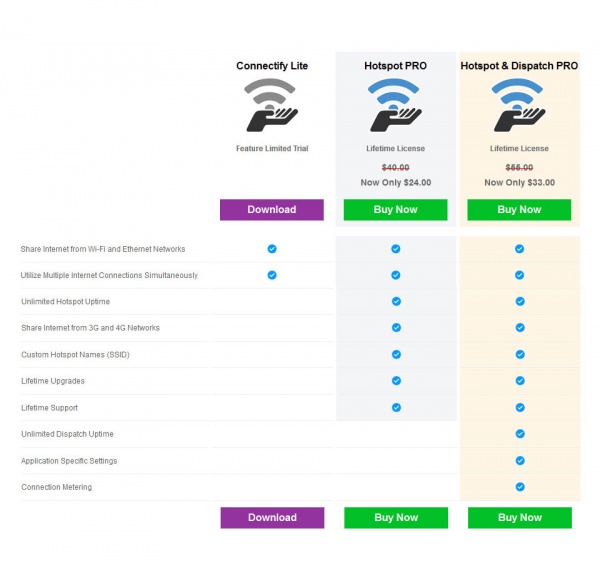600x561 pixels.
Task: Click the Connectify Lite gray Wi-Fi hand logo
Action: [271, 106]
